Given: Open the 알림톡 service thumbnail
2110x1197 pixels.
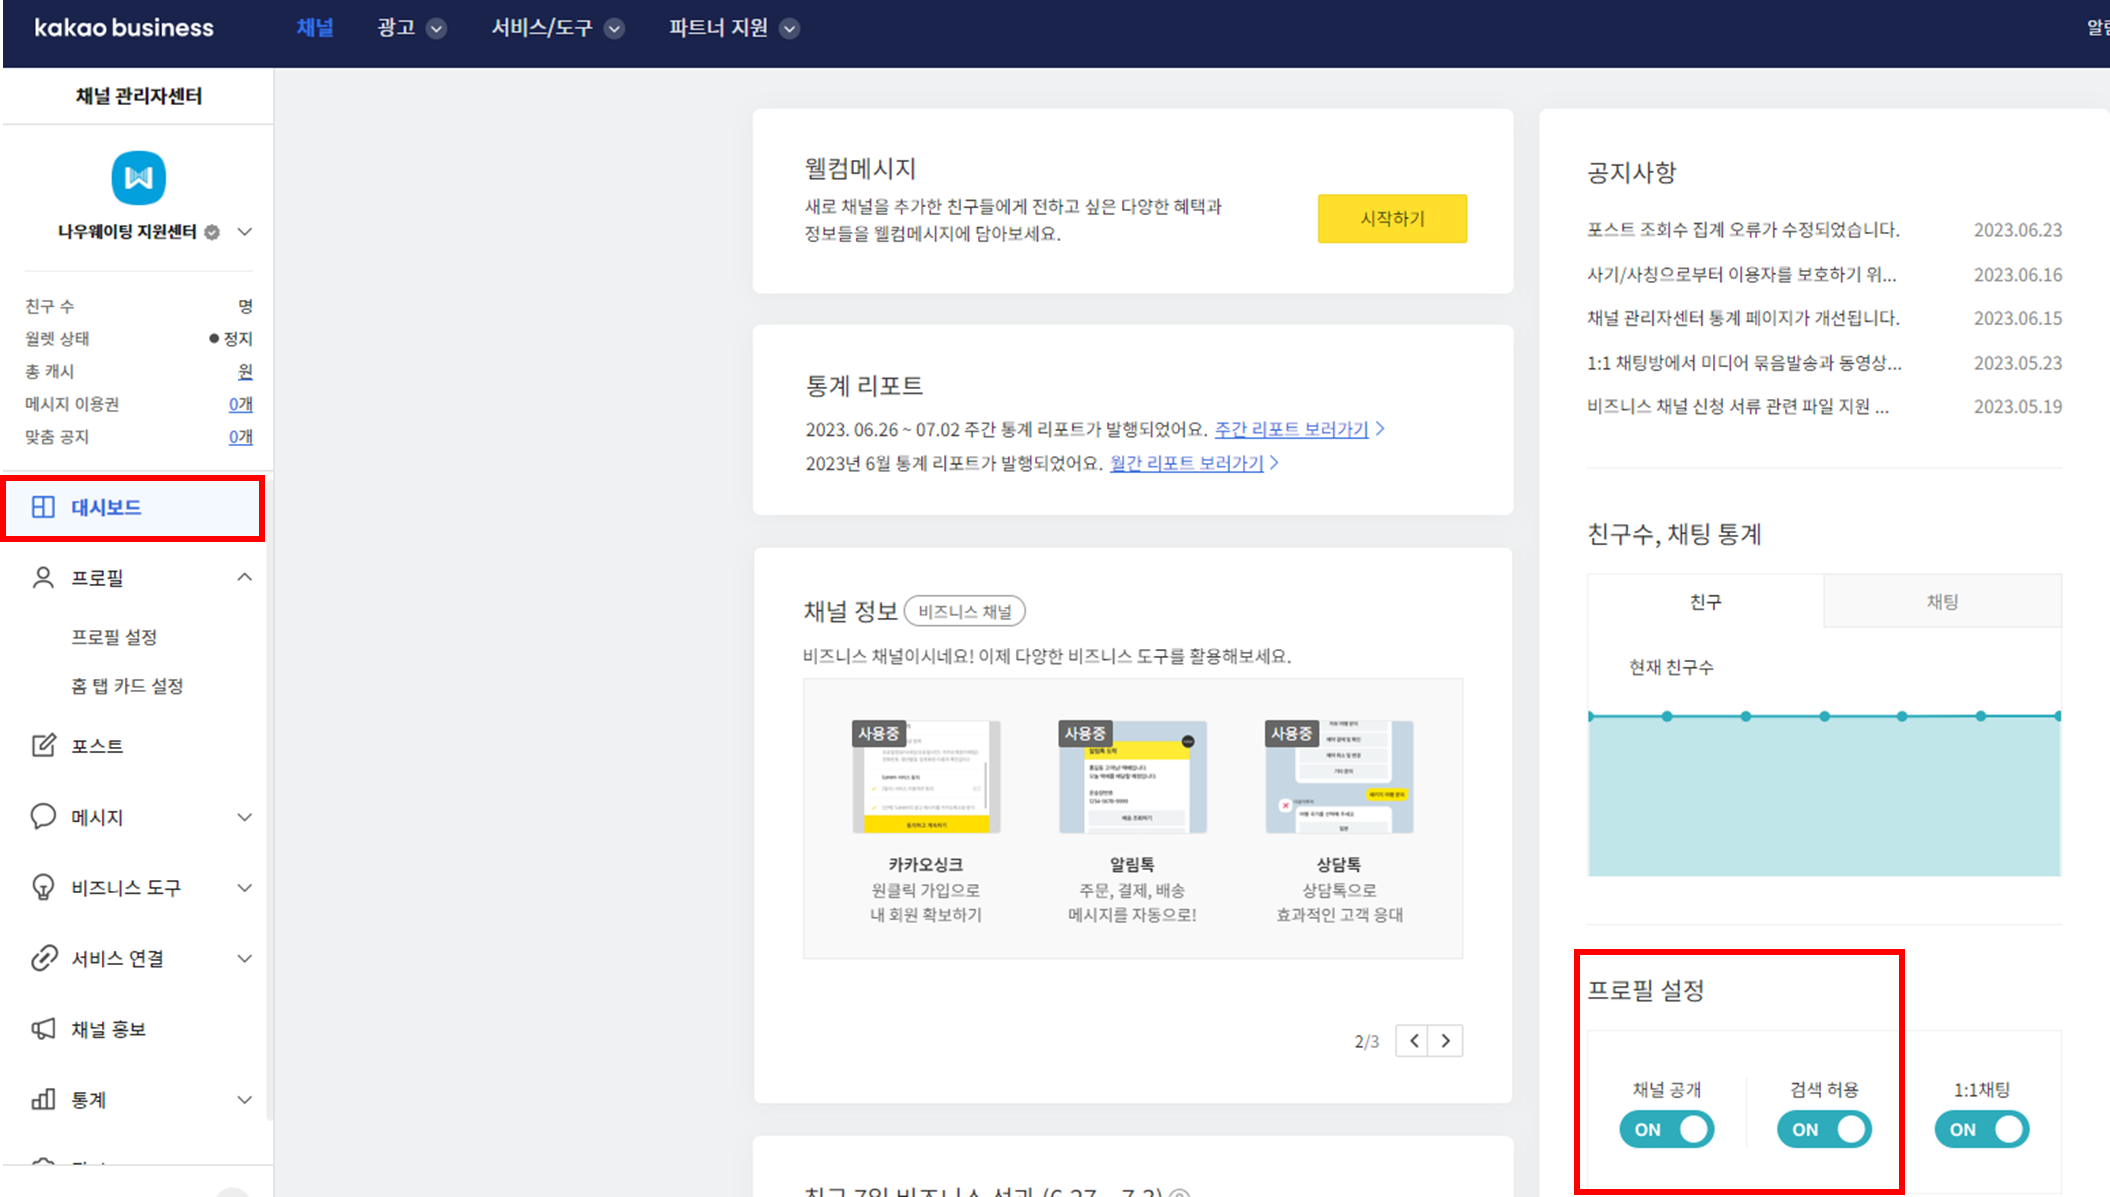Looking at the screenshot, I should coord(1133,777).
